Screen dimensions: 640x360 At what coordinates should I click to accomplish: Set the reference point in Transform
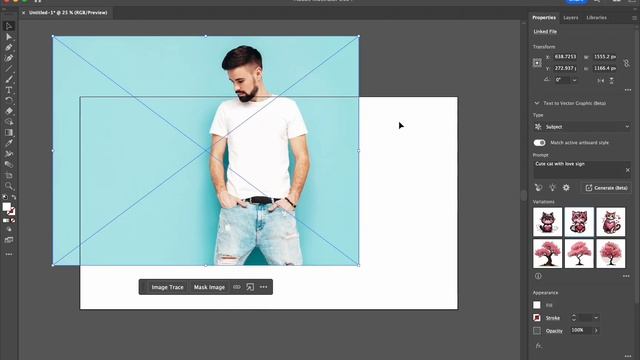point(537,63)
